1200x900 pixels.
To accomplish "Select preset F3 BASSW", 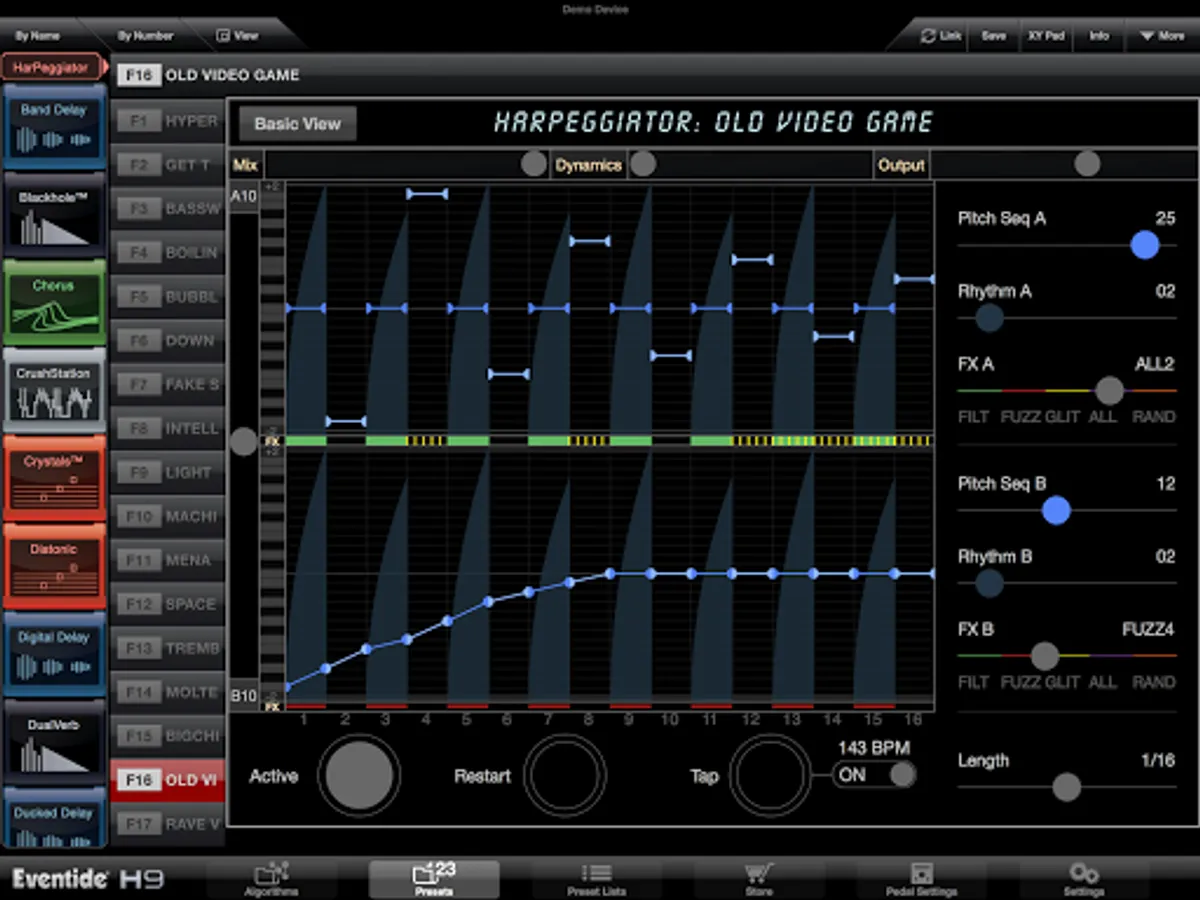I will pos(168,209).
